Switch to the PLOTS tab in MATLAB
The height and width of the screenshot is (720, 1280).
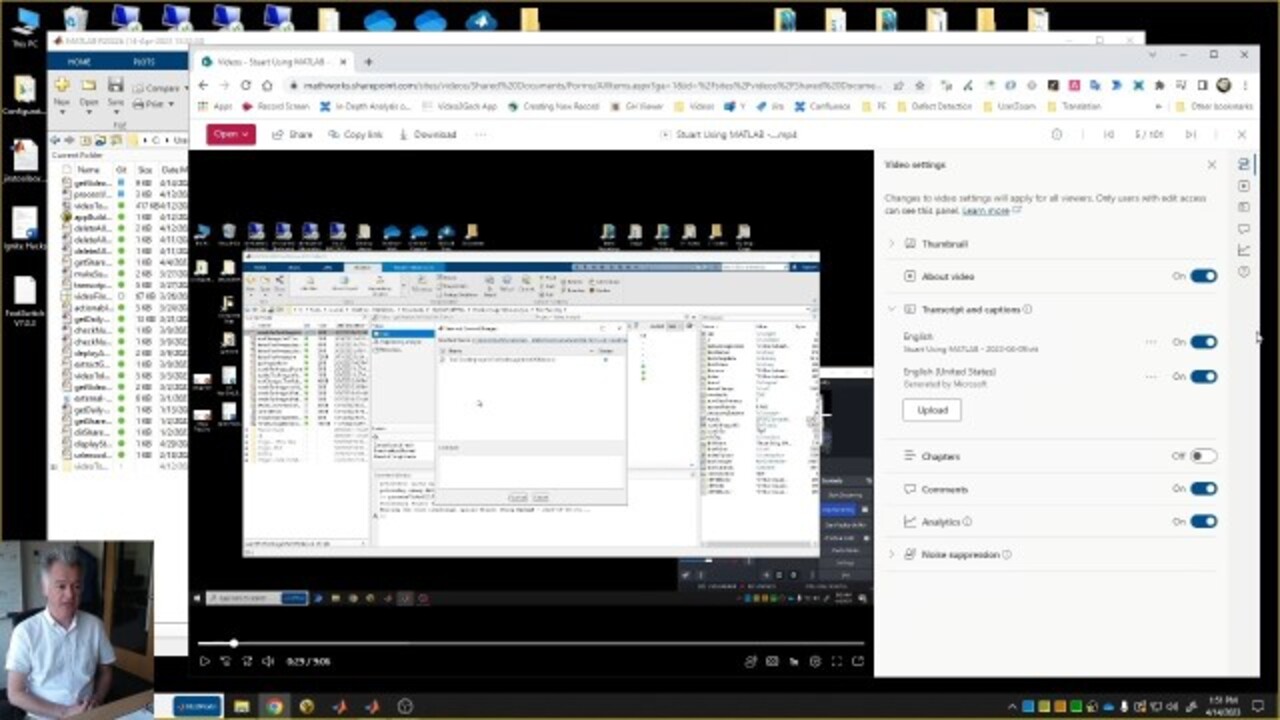(144, 62)
